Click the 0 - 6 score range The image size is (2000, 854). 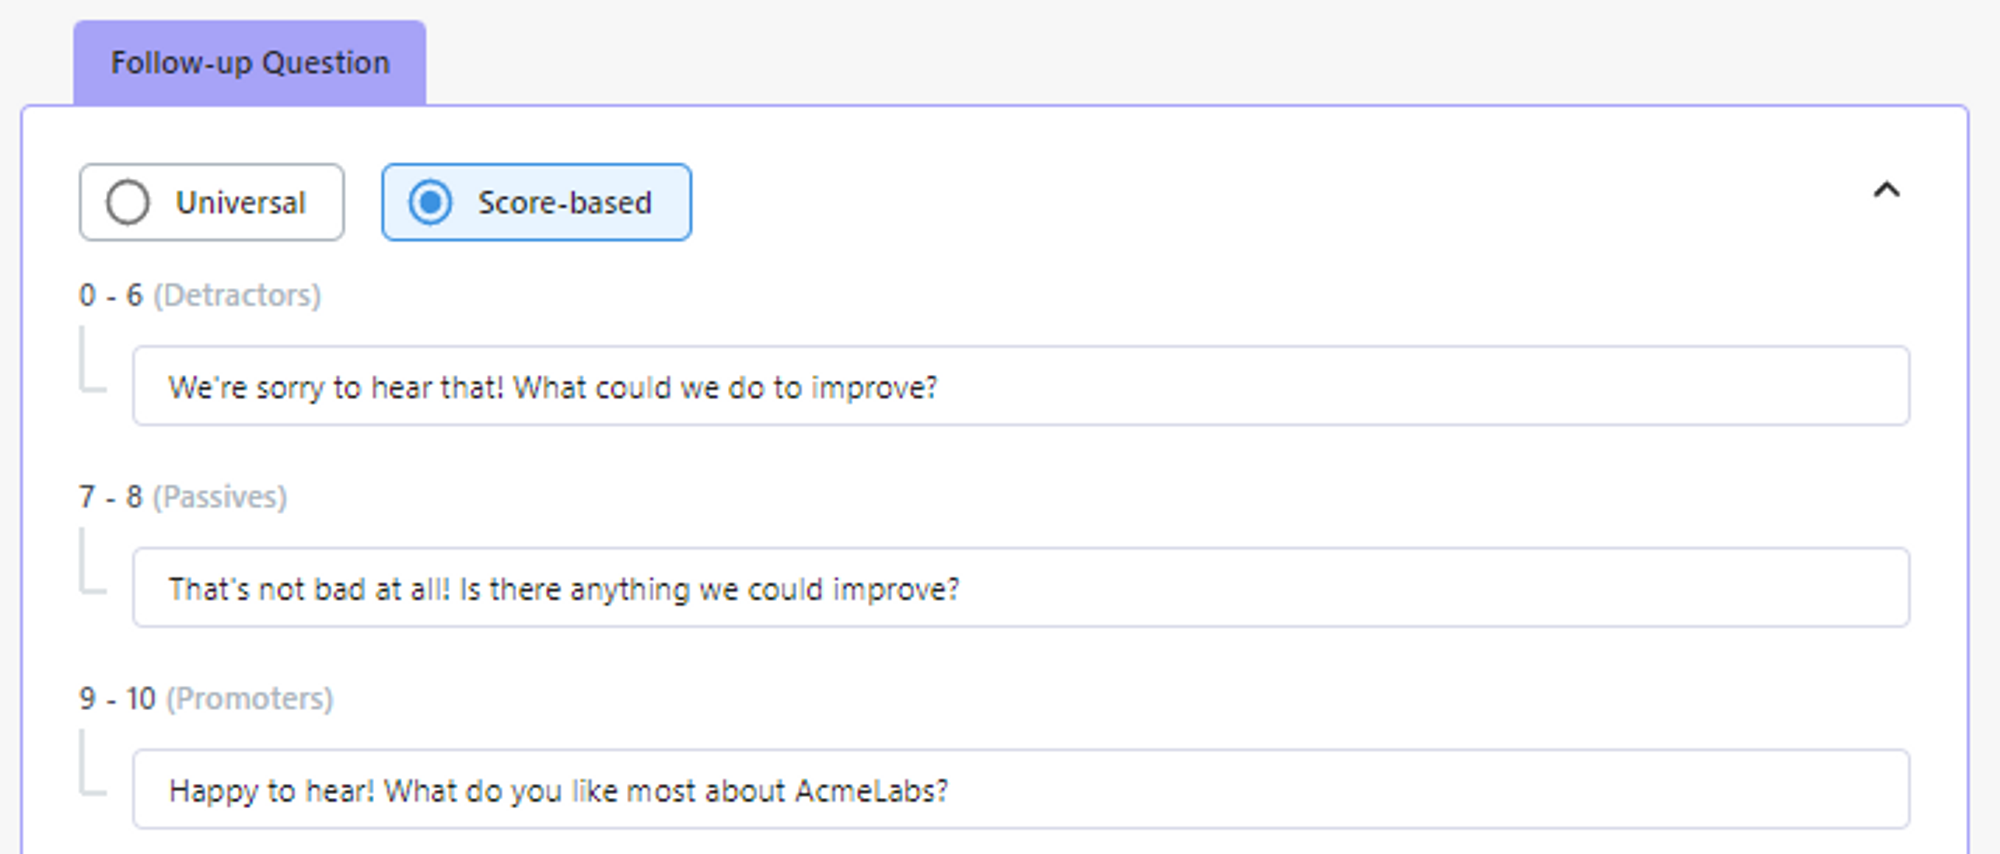(x=111, y=296)
